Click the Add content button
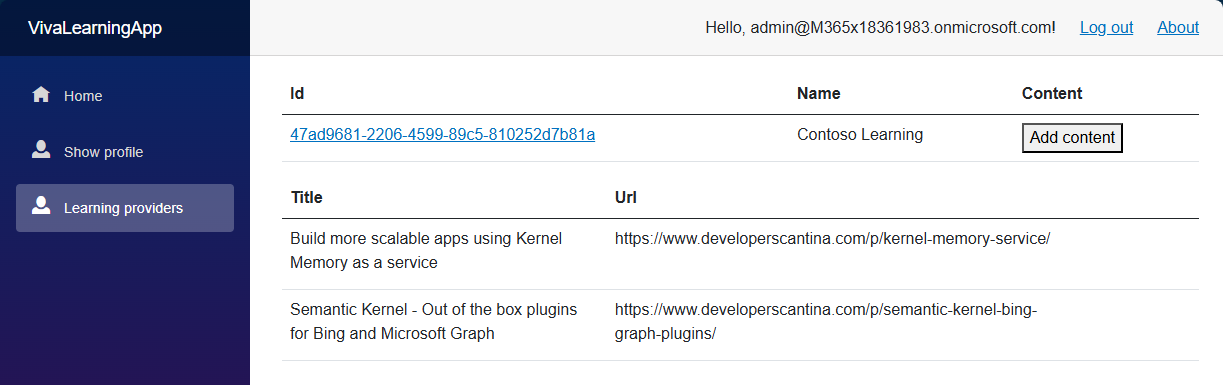Screen dimensions: 1223x385 1072,138
